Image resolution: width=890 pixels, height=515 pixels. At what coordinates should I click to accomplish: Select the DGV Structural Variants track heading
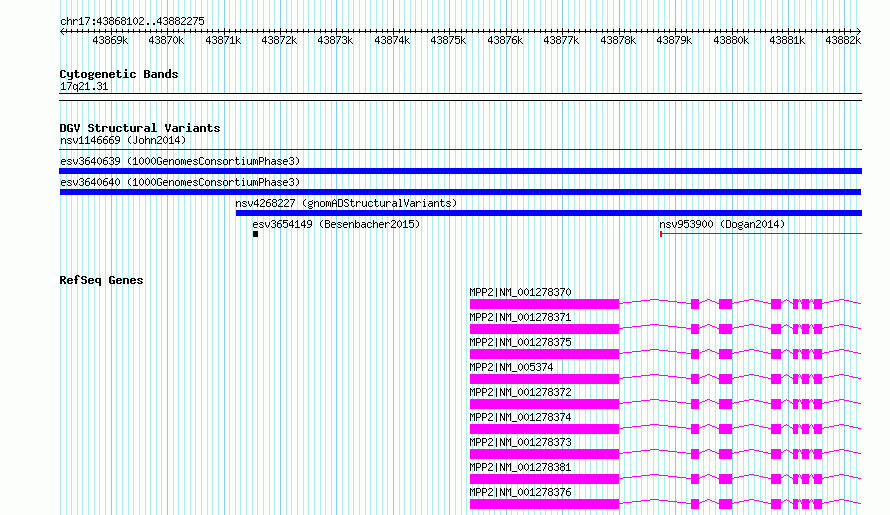click(140, 128)
